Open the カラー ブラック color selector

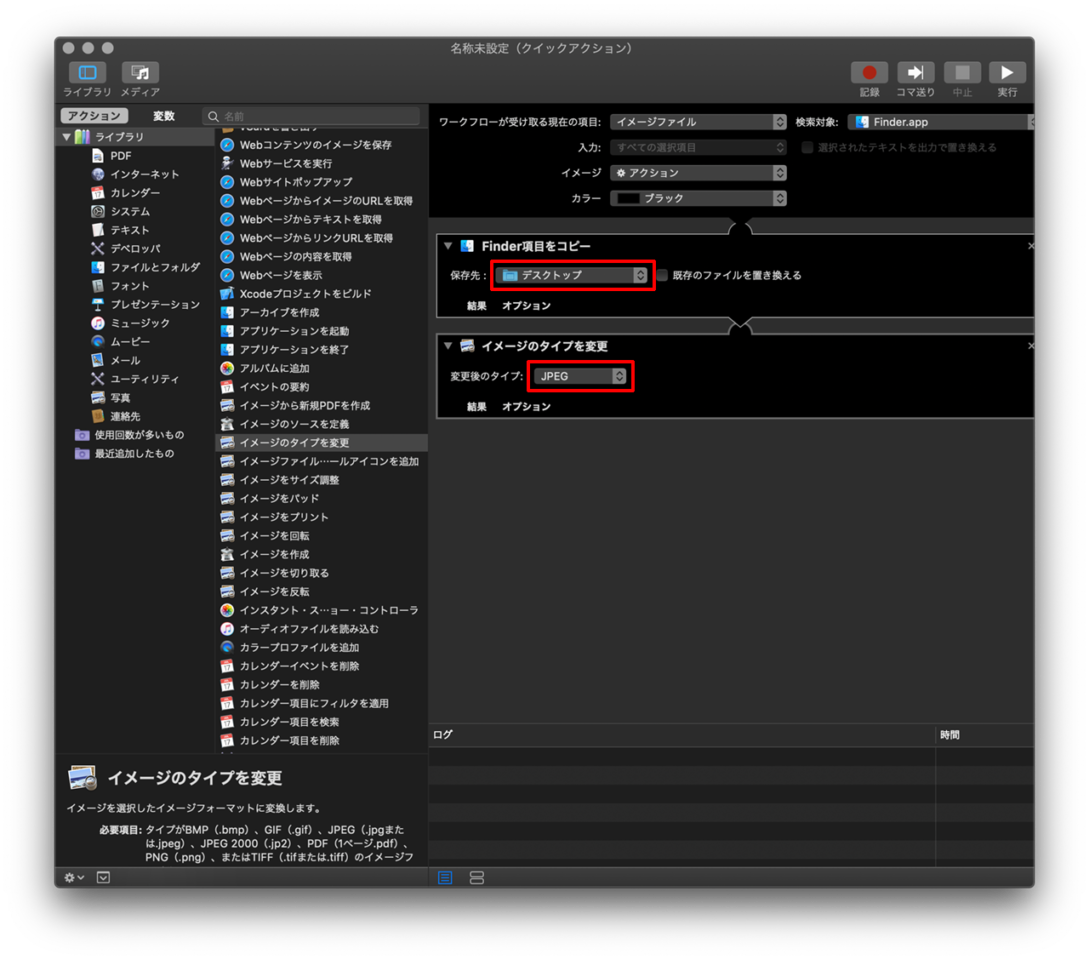698,198
